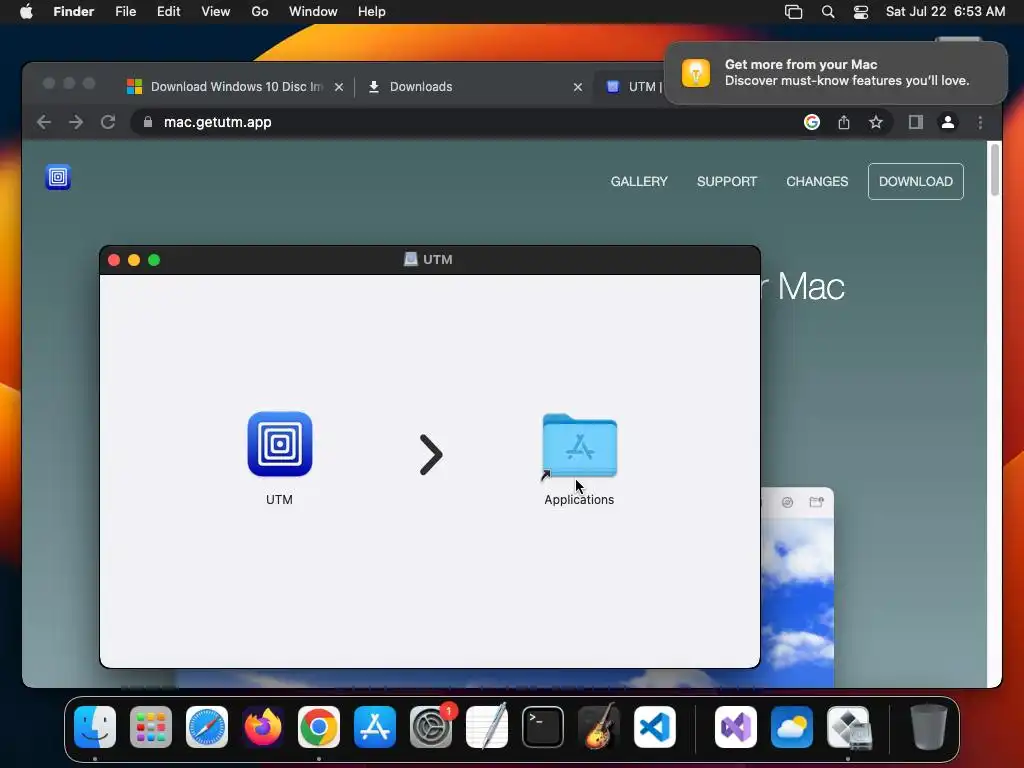Click the Stage Manager menu bar icon

(x=793, y=12)
